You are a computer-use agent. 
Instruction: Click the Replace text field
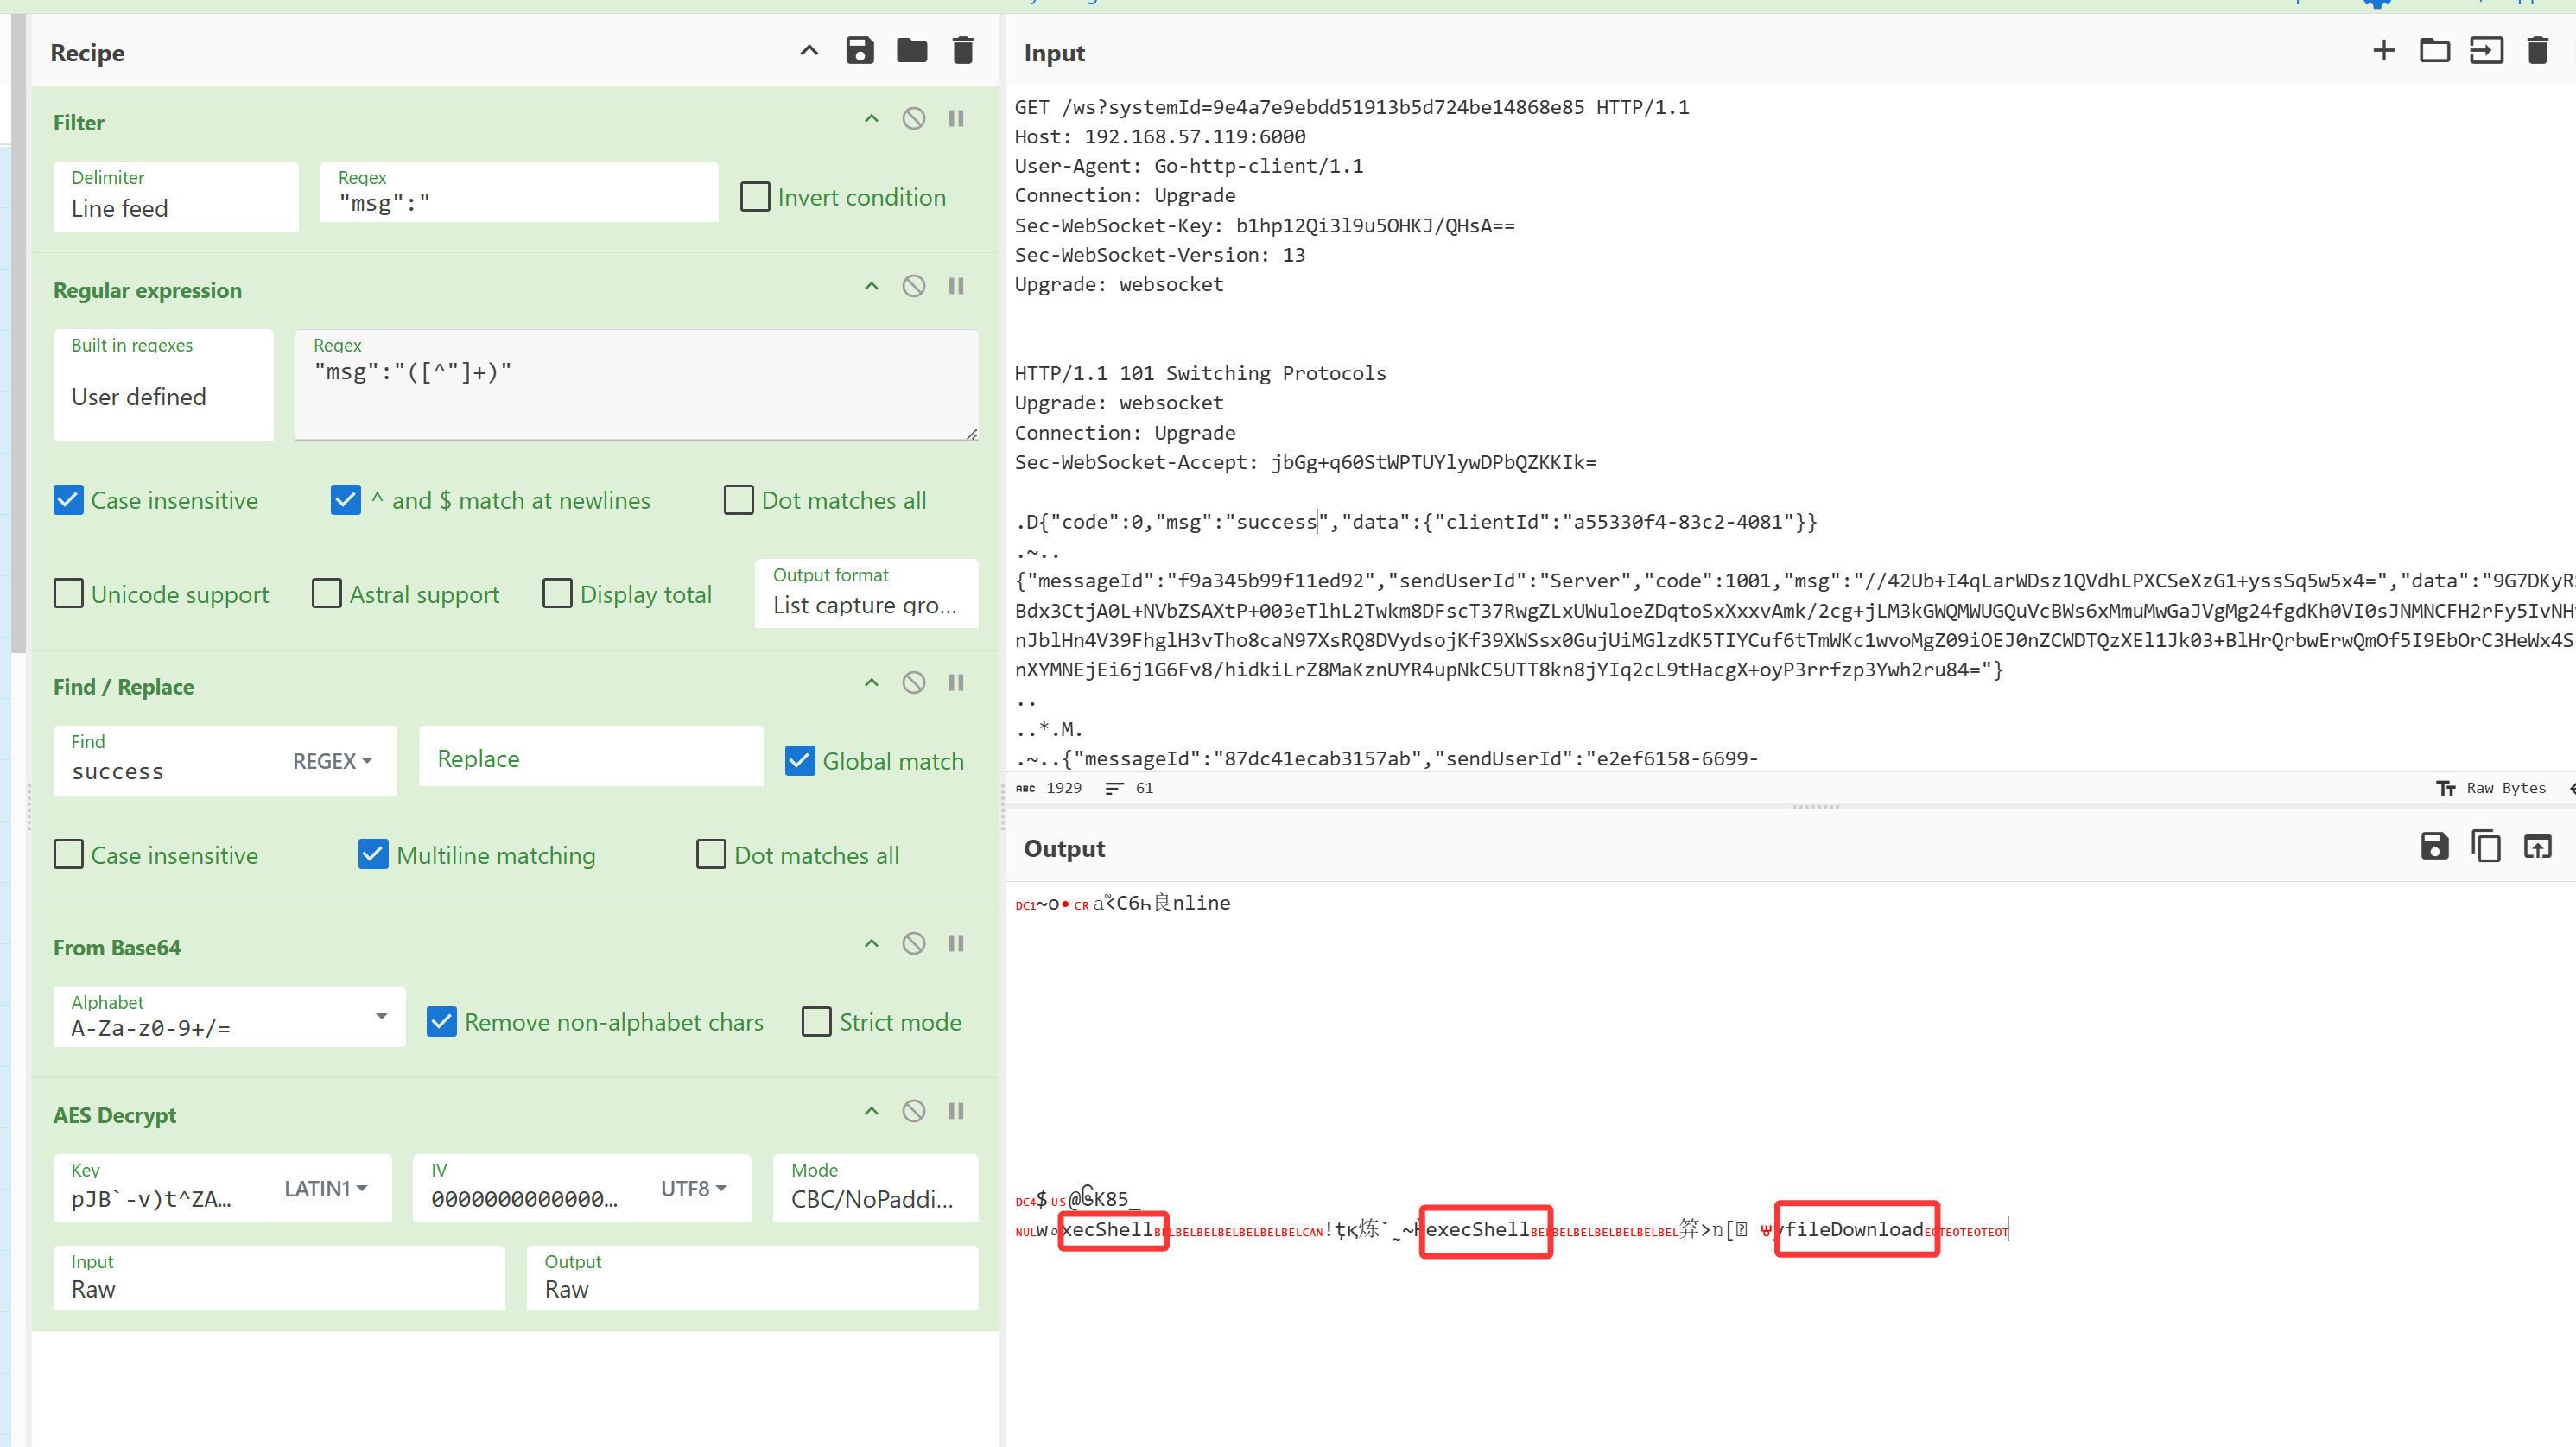pyautogui.click(x=590, y=759)
